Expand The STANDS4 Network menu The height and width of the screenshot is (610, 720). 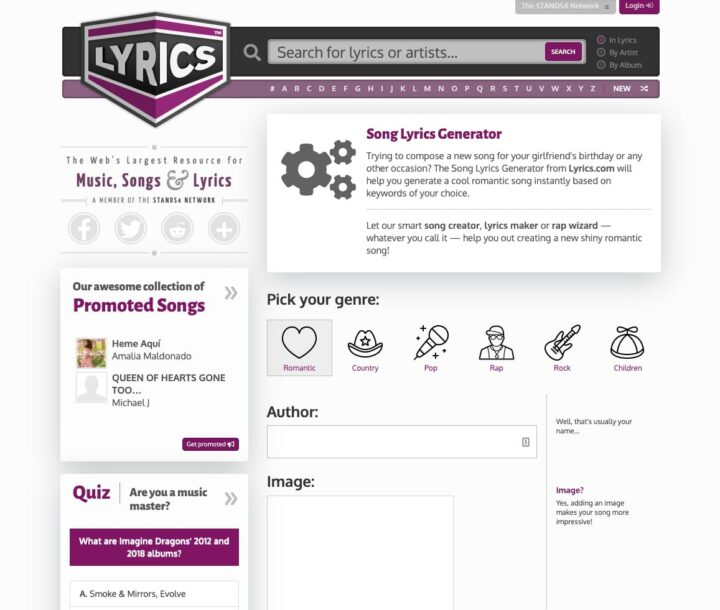click(x=565, y=6)
